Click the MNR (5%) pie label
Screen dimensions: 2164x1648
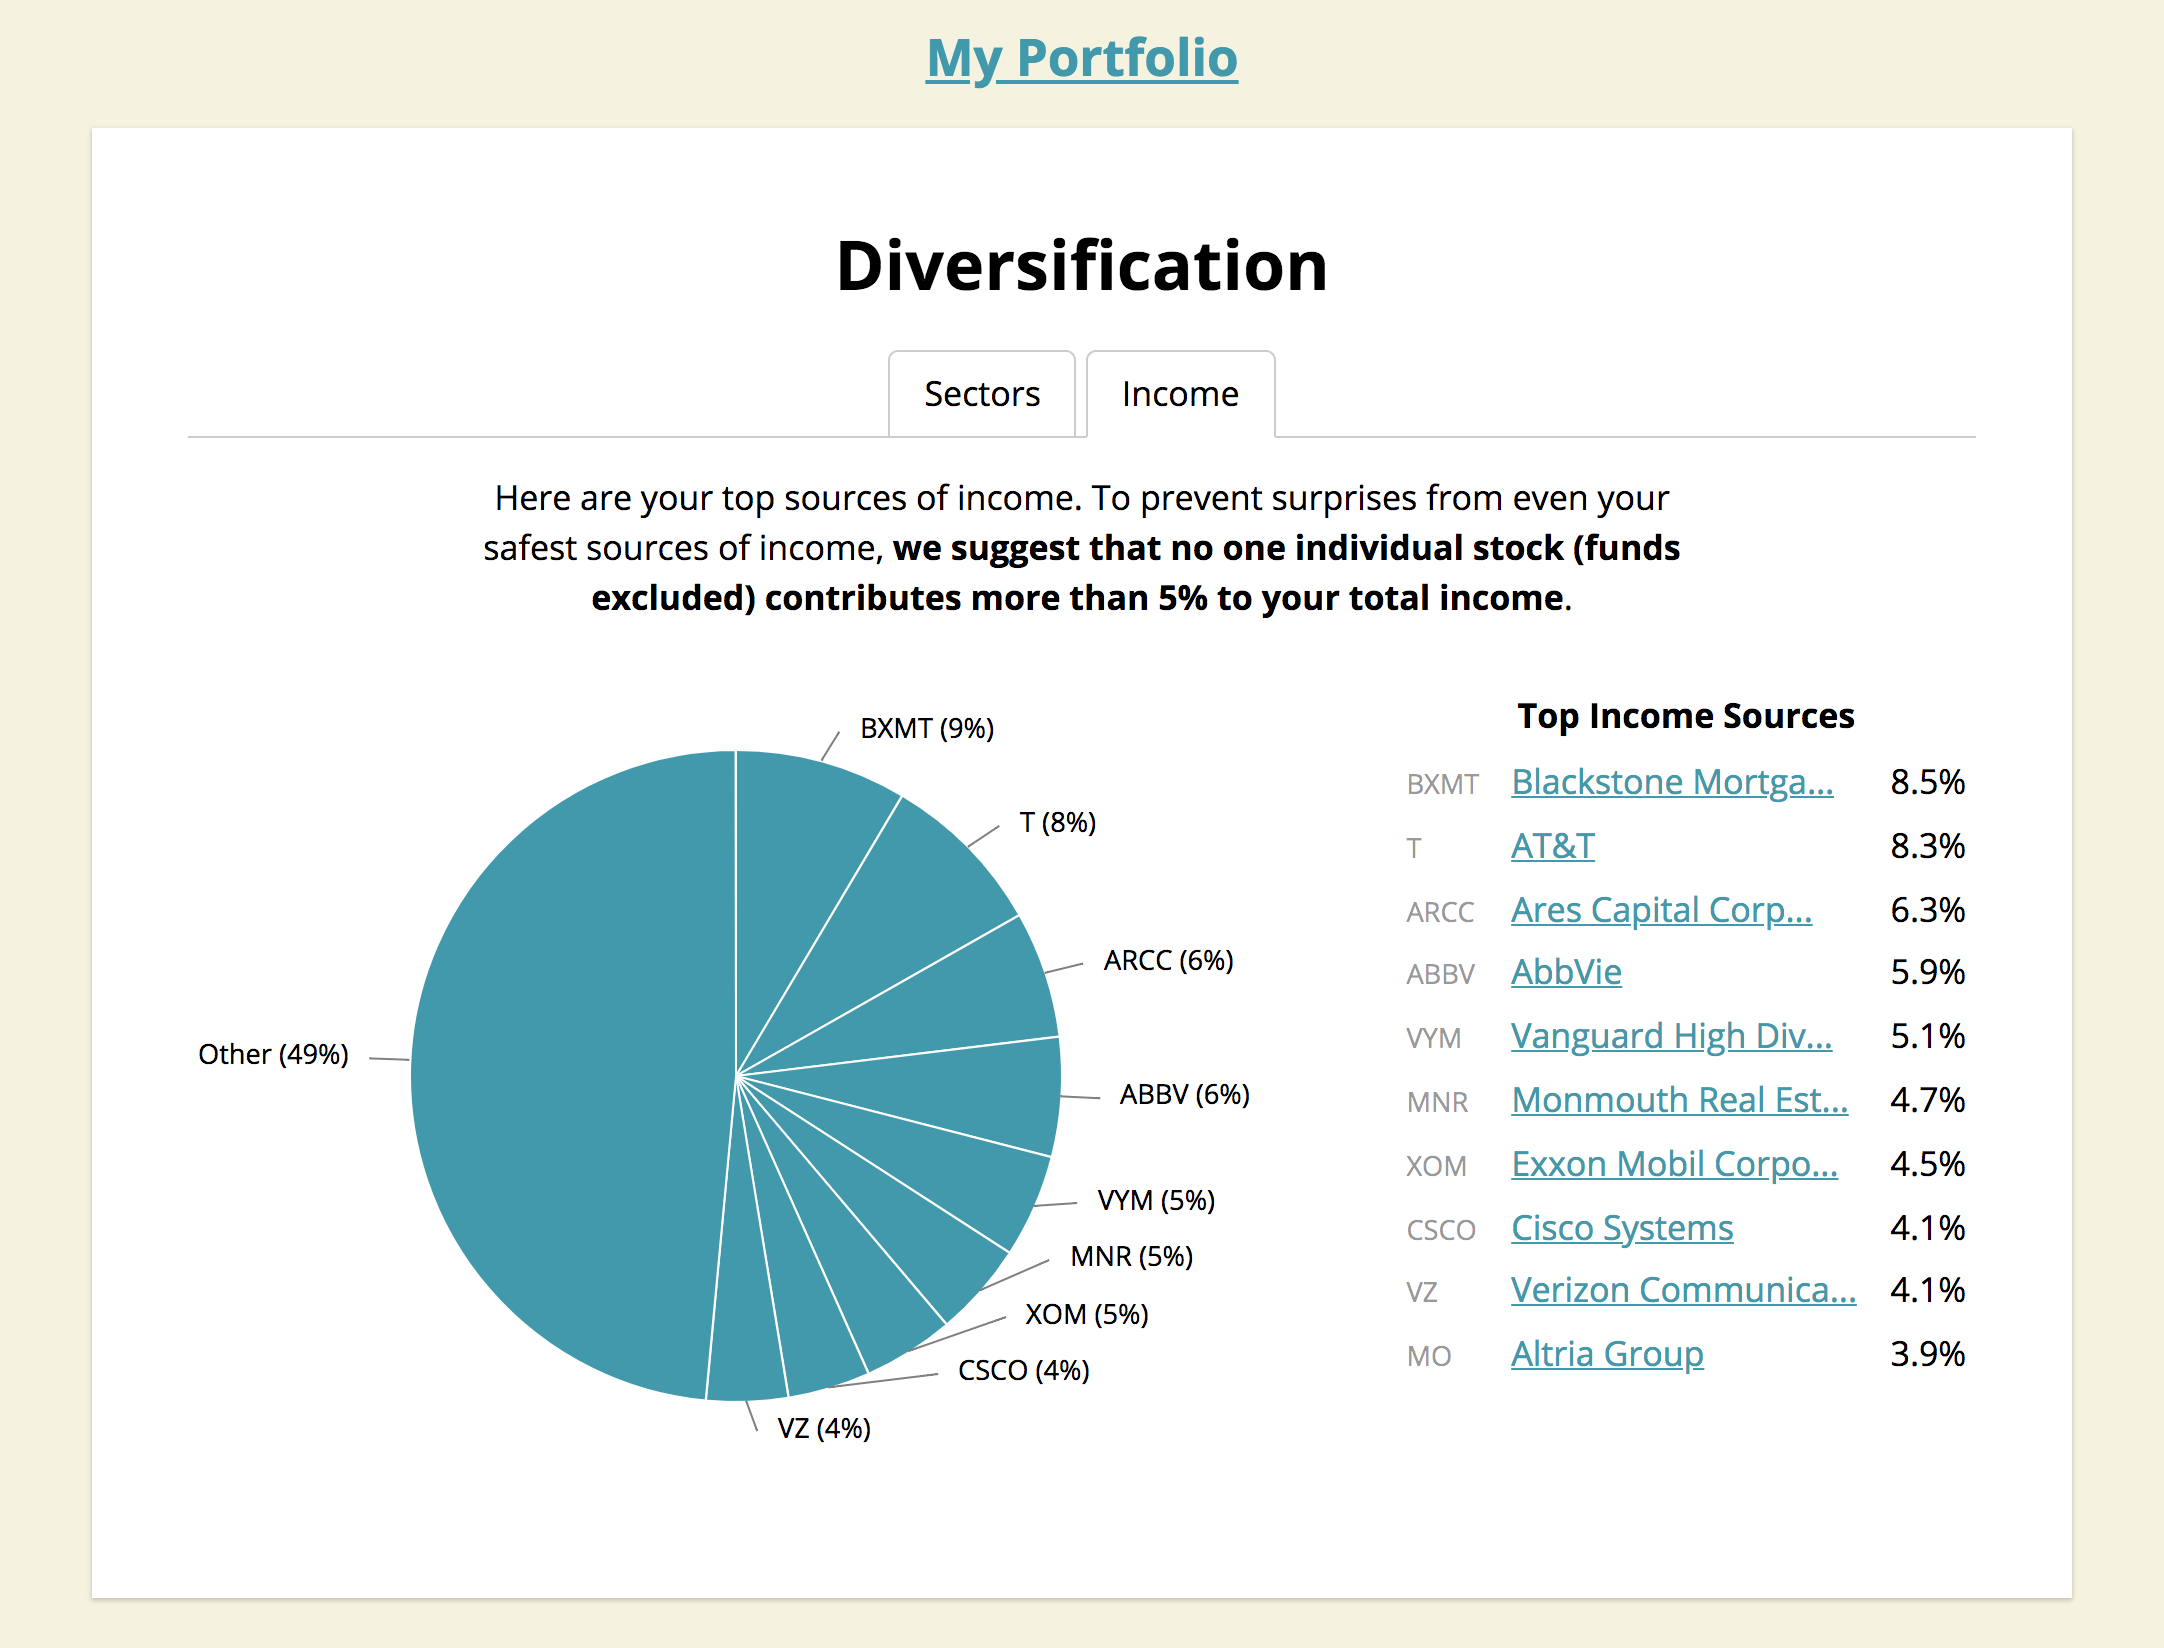pyautogui.click(x=1132, y=1256)
